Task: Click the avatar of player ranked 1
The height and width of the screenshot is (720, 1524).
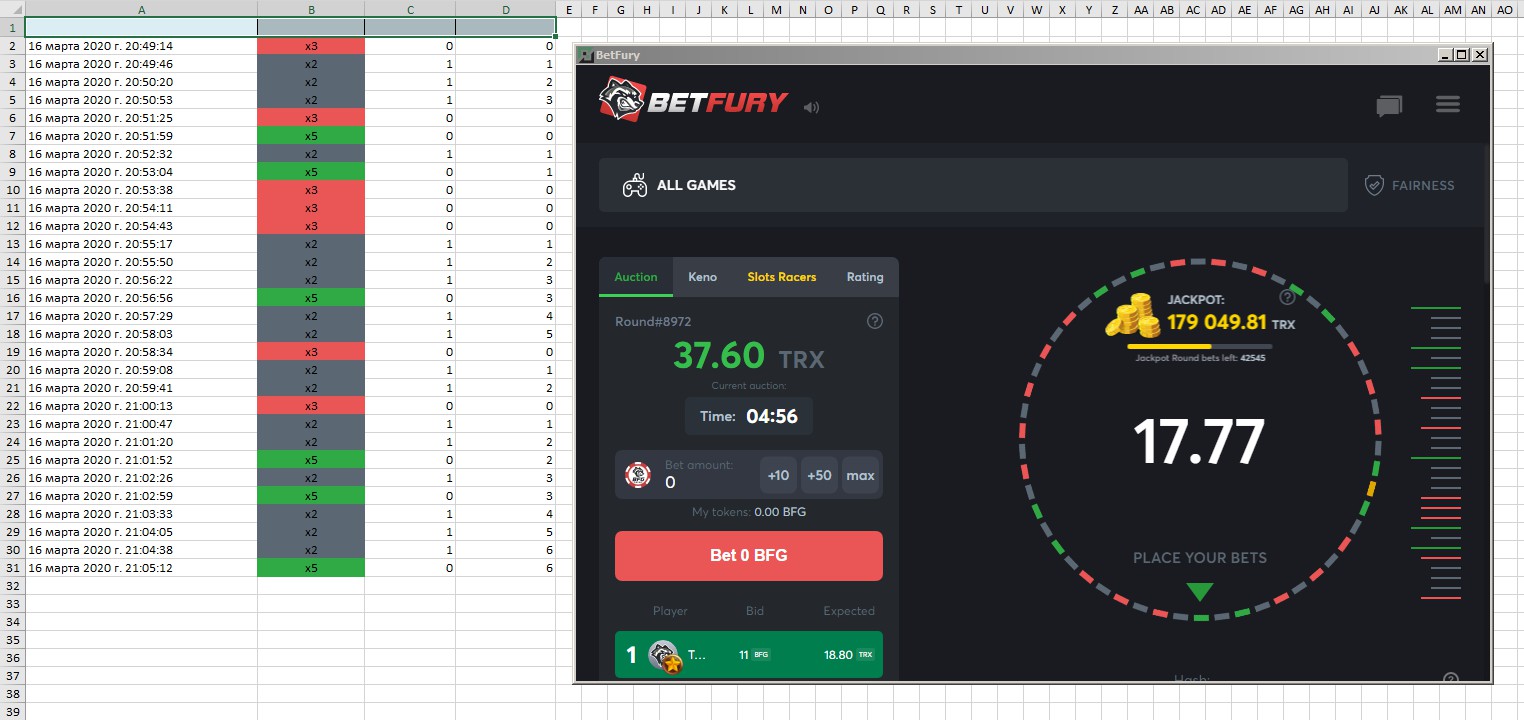Action: 665,656
